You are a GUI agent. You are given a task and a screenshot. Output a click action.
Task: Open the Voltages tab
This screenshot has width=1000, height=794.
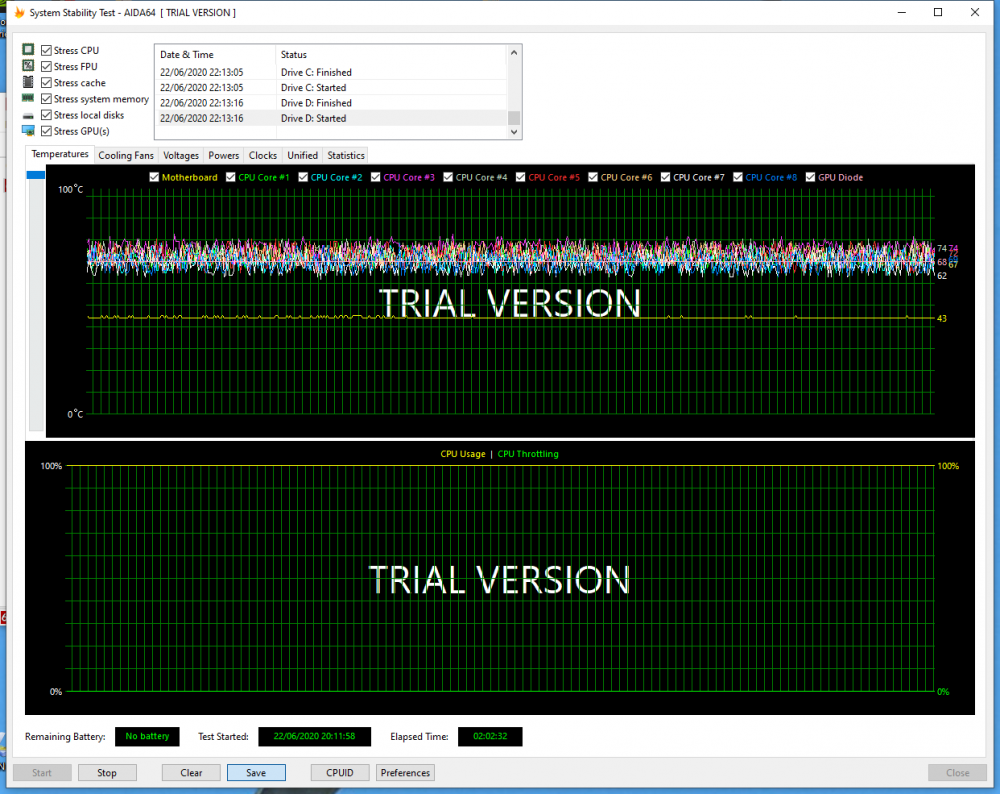coord(180,155)
